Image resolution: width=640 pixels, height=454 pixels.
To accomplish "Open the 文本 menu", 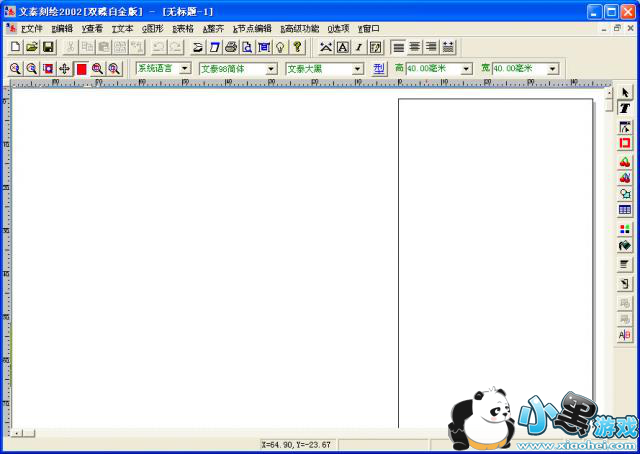I will tap(122, 29).
